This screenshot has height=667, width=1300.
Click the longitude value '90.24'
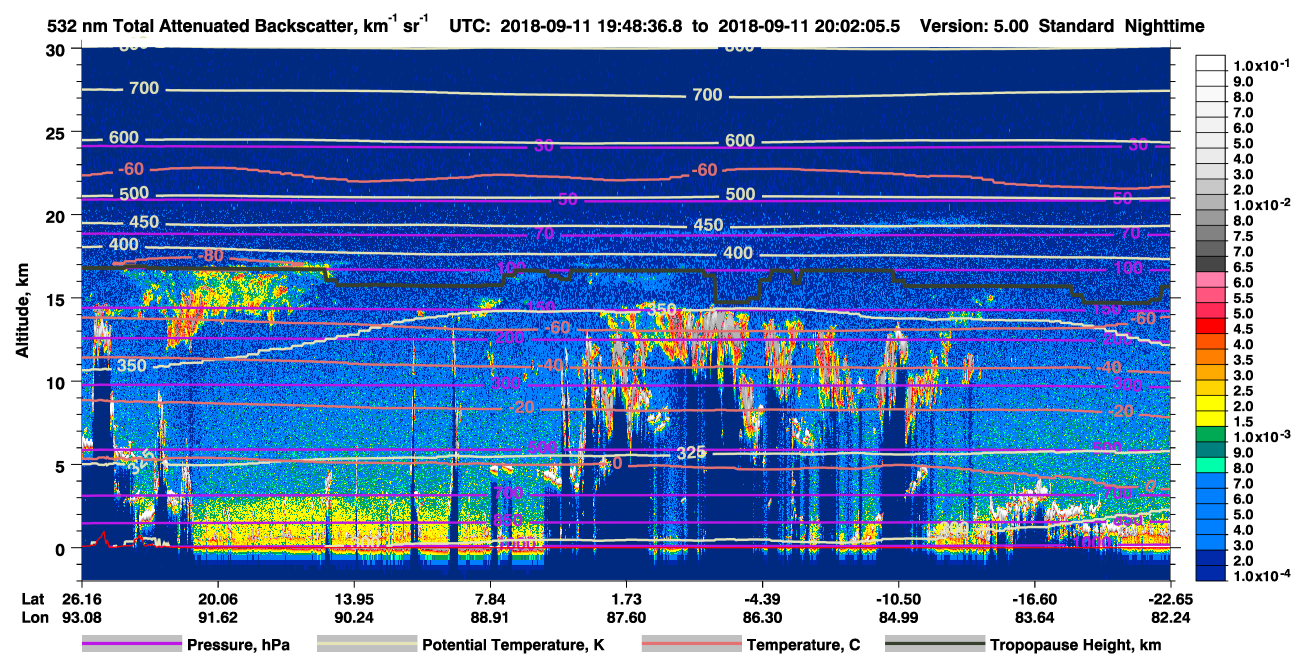click(x=353, y=617)
